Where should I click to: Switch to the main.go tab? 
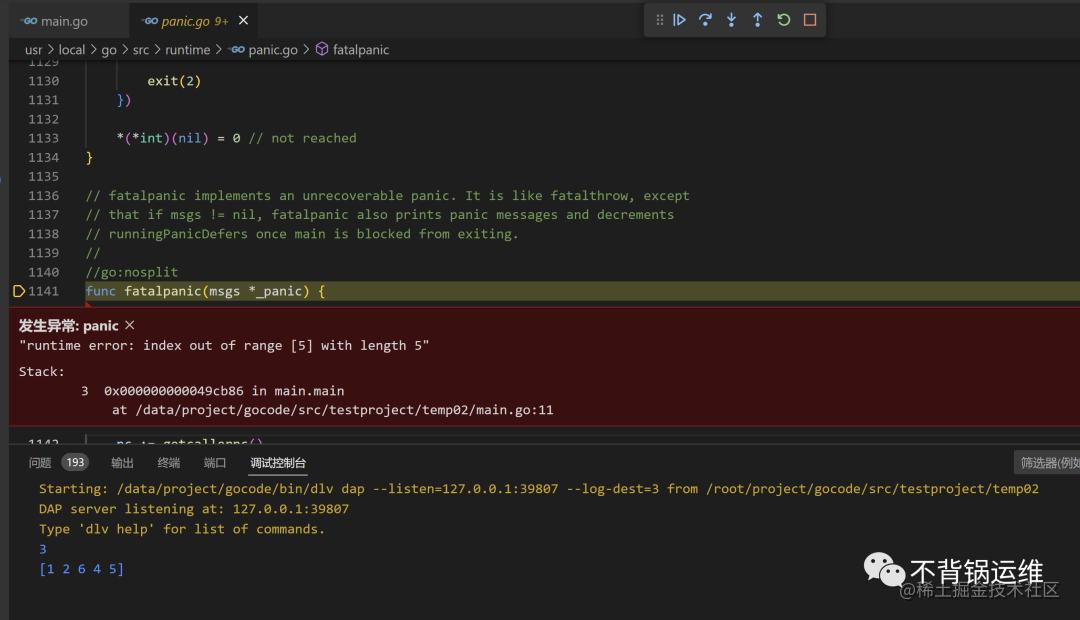(54, 21)
